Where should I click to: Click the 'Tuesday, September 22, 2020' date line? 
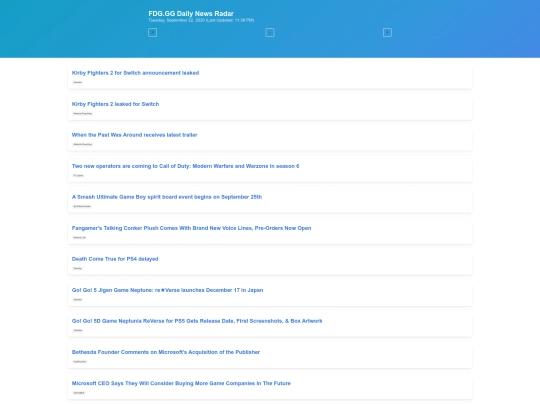pos(201,20)
